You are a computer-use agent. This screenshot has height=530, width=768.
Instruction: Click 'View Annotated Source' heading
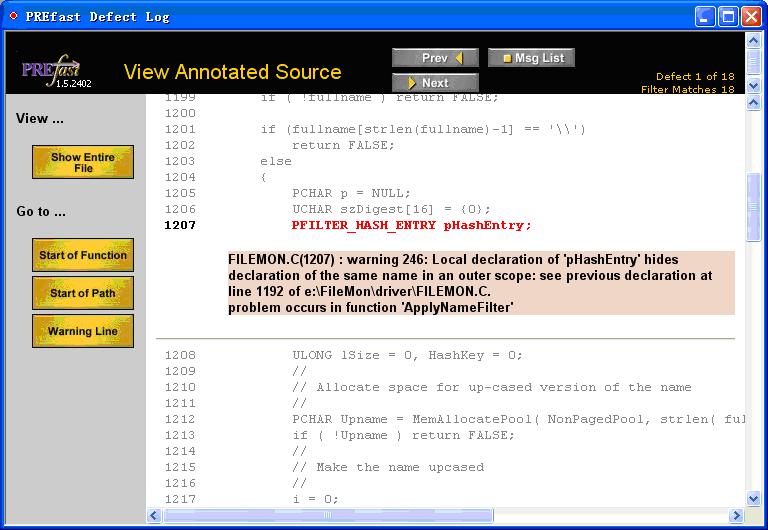click(x=233, y=72)
